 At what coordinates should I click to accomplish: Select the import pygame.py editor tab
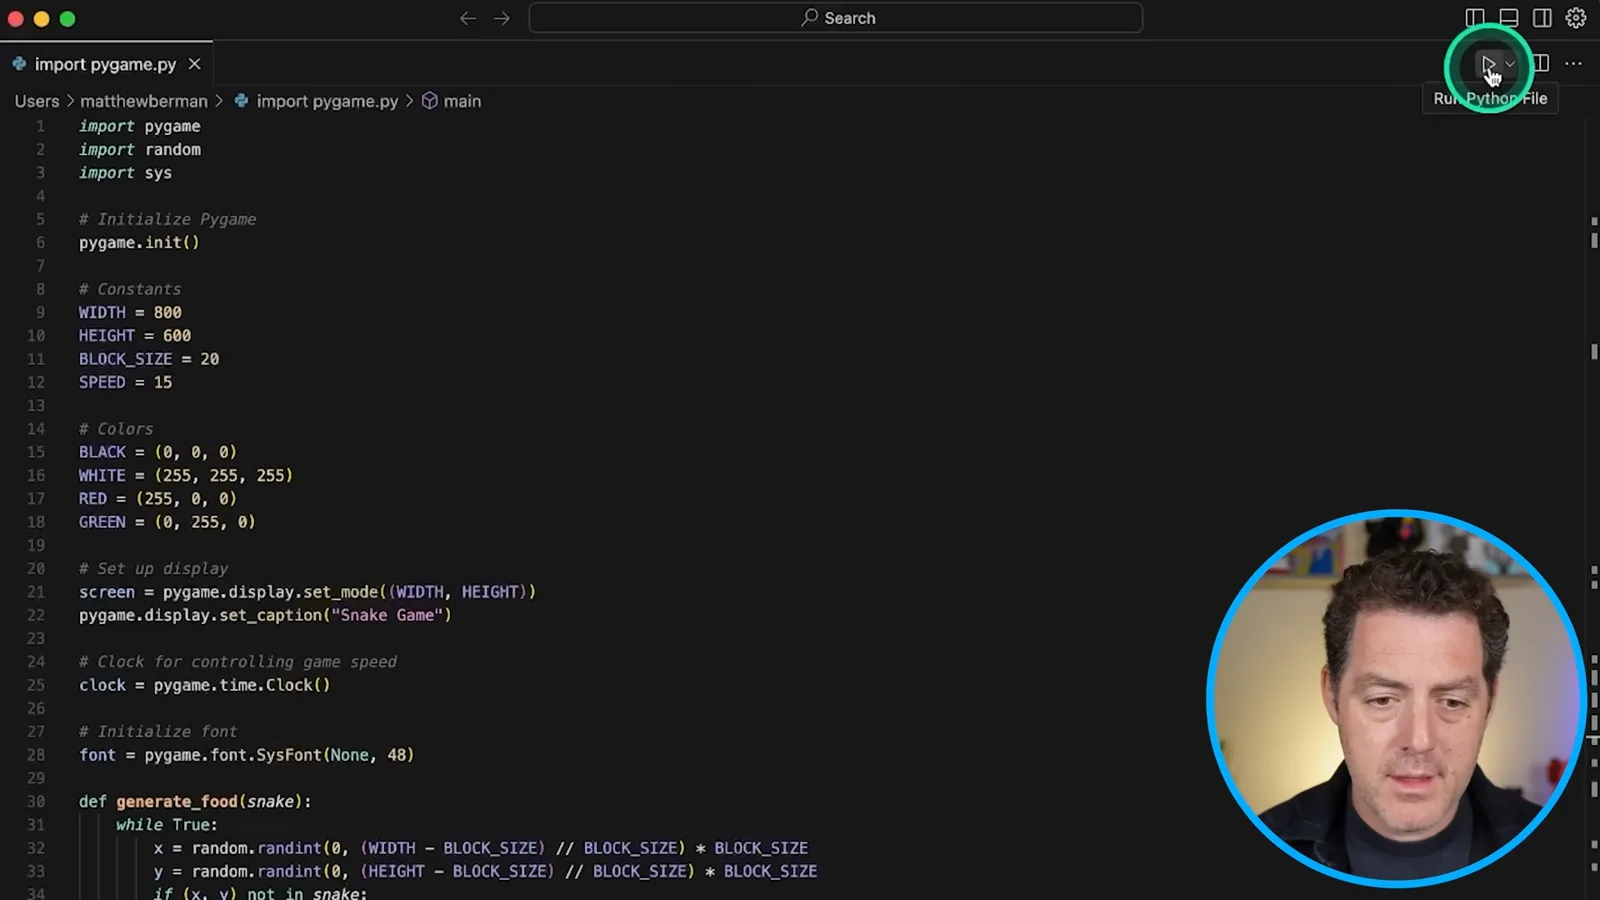(106, 64)
